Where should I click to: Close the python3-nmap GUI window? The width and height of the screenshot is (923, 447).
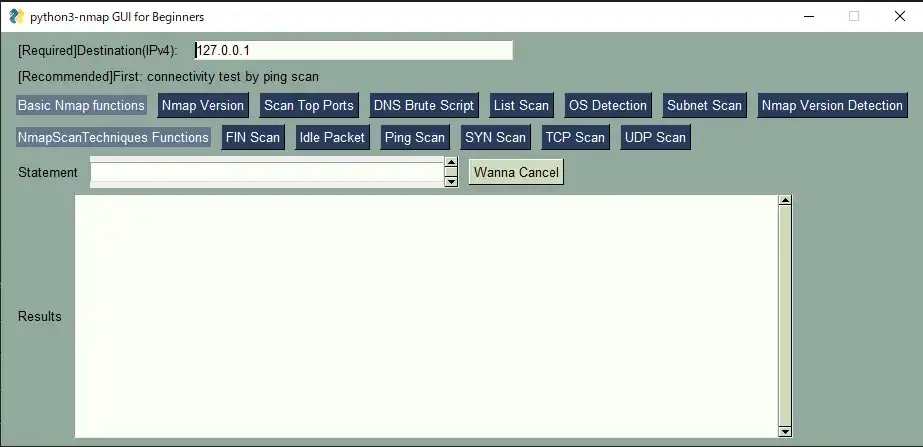pyautogui.click(x=899, y=16)
